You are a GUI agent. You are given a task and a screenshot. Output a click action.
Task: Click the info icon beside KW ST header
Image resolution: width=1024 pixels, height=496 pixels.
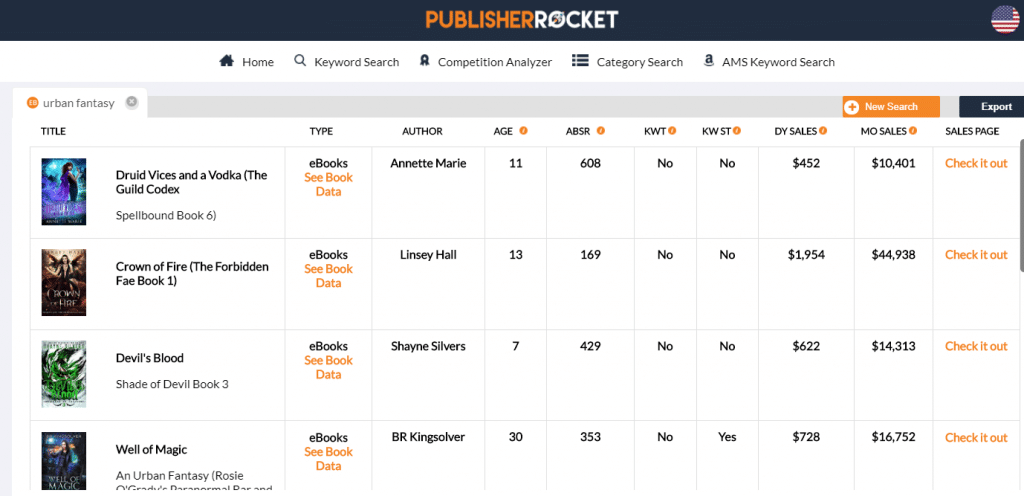coord(737,131)
